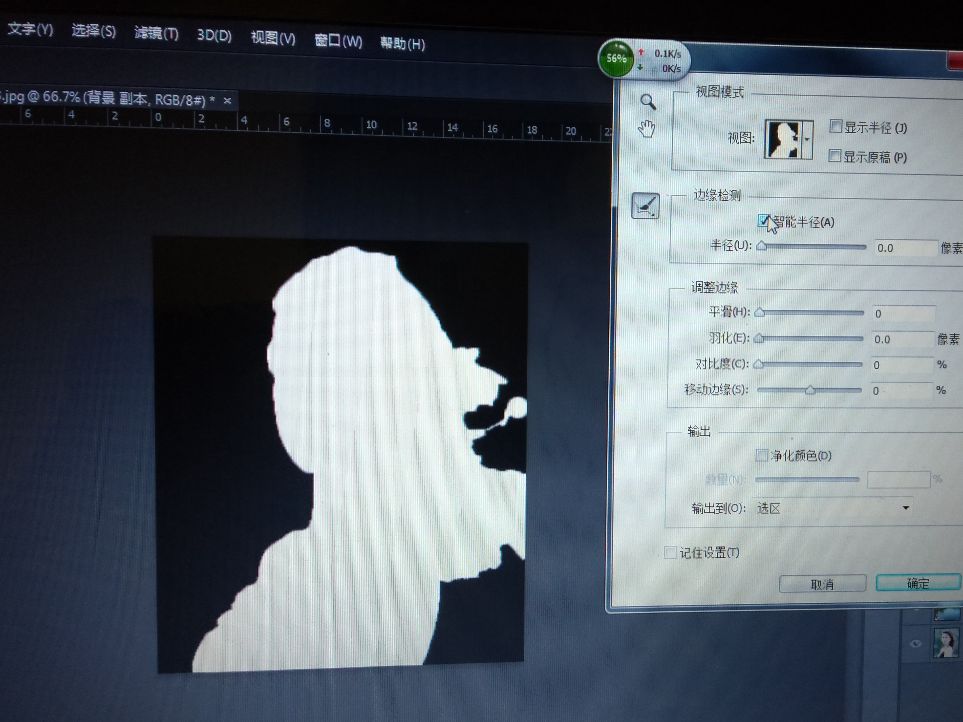The height and width of the screenshot is (722, 963).
Task: Open the 滤镜 (T) menu
Action: (x=156, y=33)
